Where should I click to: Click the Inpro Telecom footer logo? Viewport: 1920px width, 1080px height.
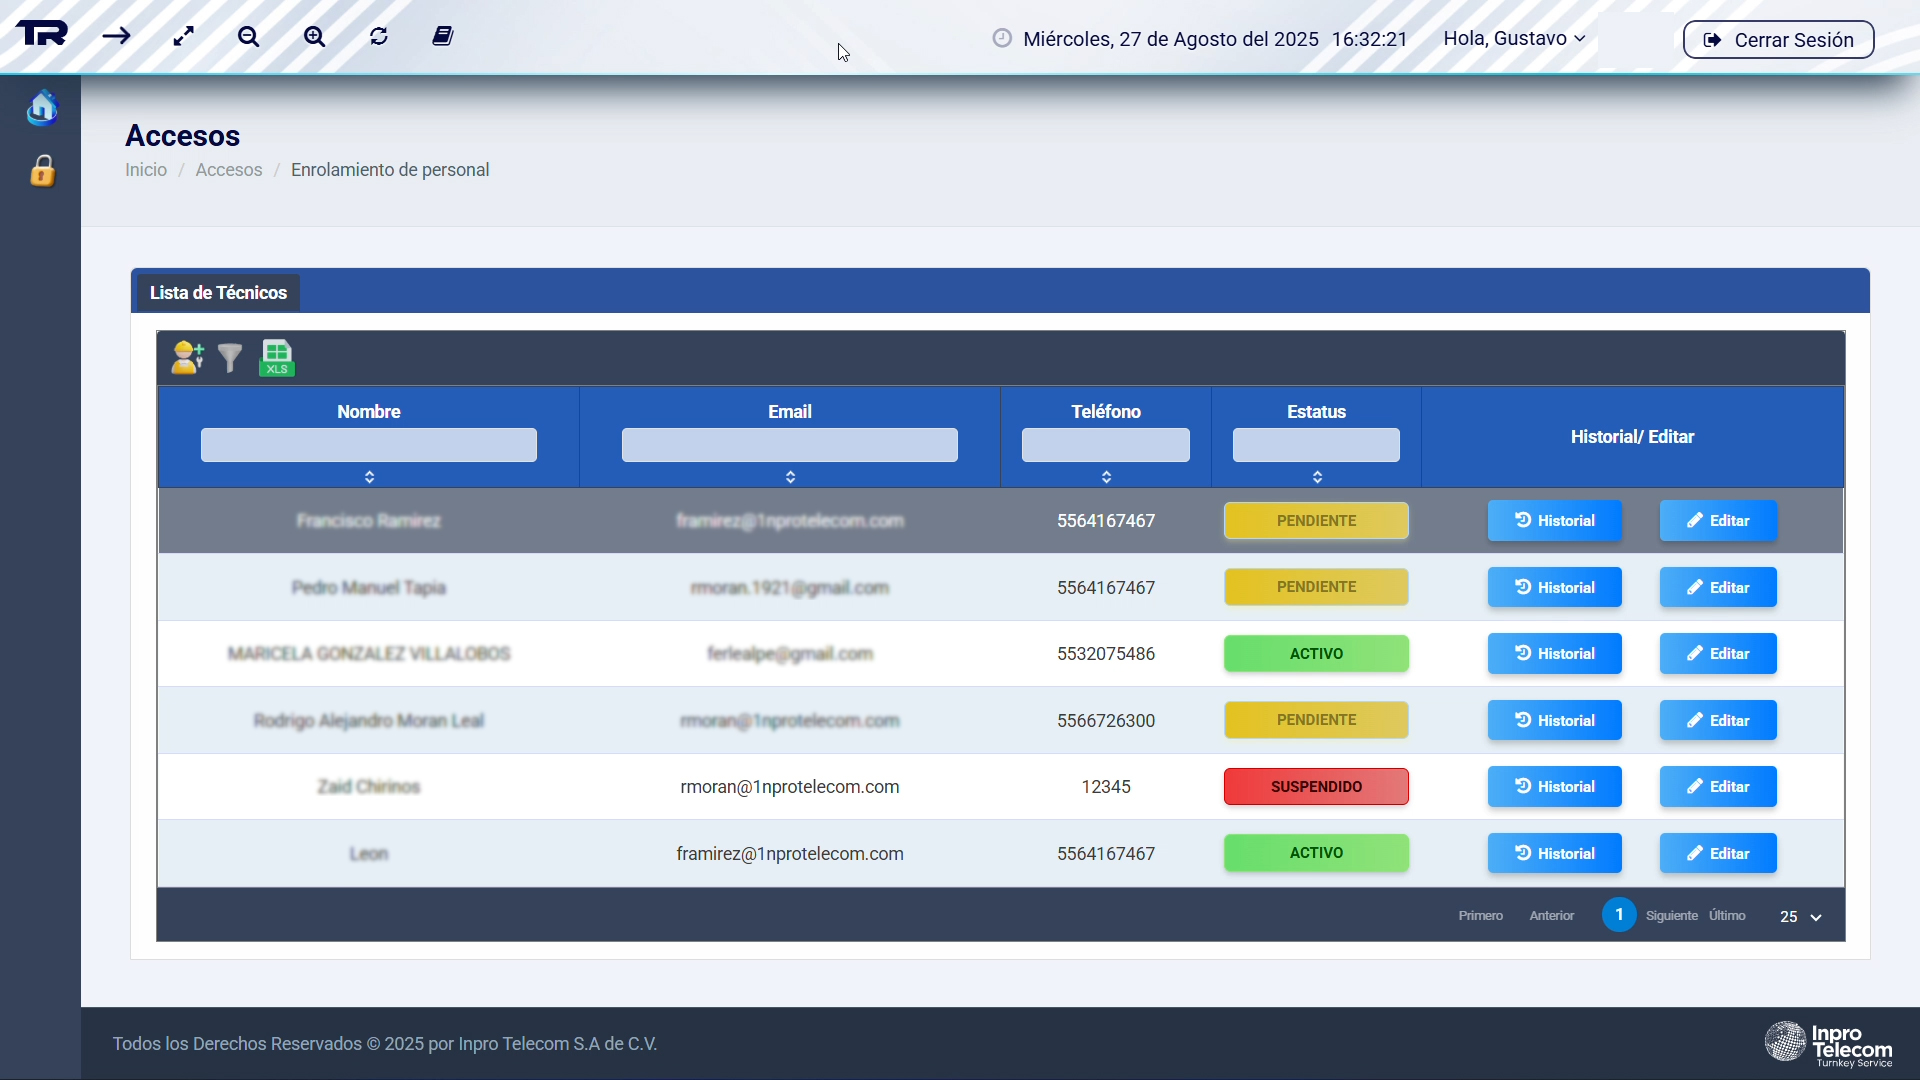point(1828,1044)
